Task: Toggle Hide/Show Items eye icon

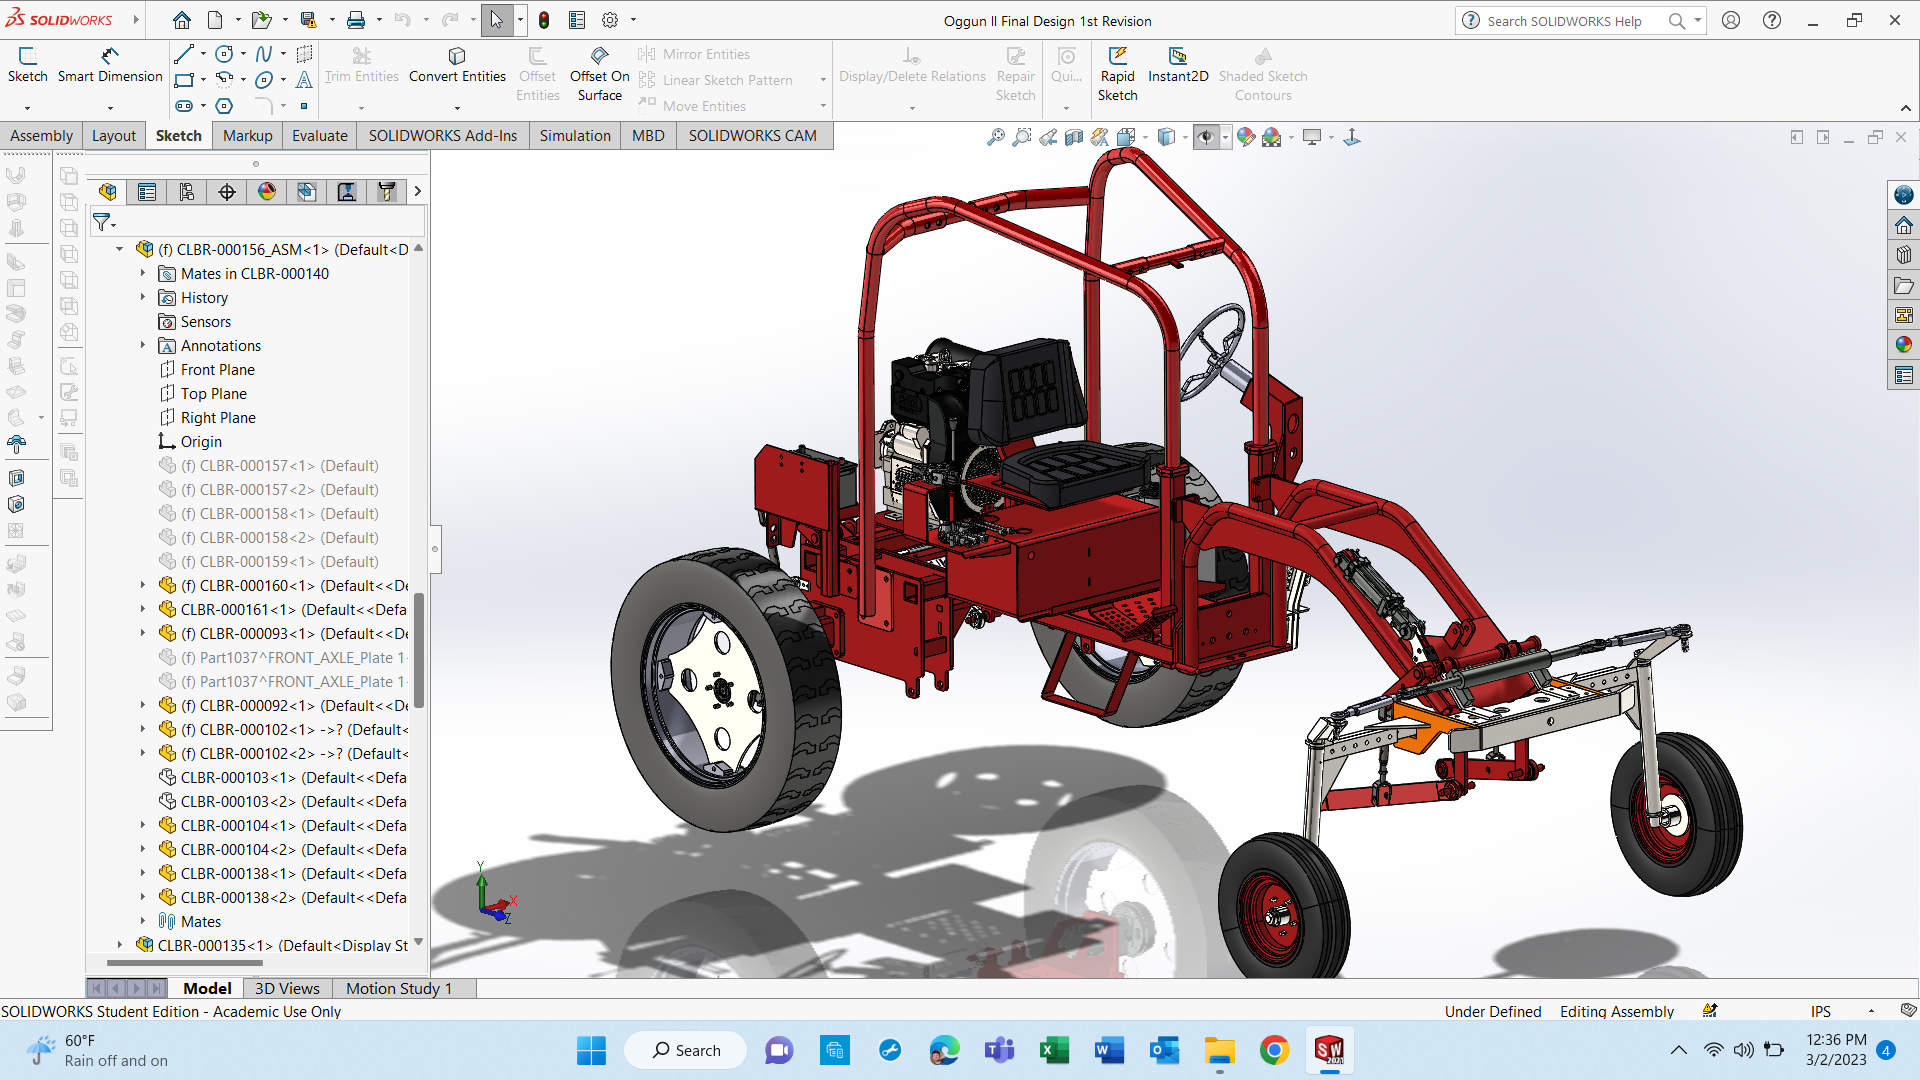Action: (x=1207, y=137)
